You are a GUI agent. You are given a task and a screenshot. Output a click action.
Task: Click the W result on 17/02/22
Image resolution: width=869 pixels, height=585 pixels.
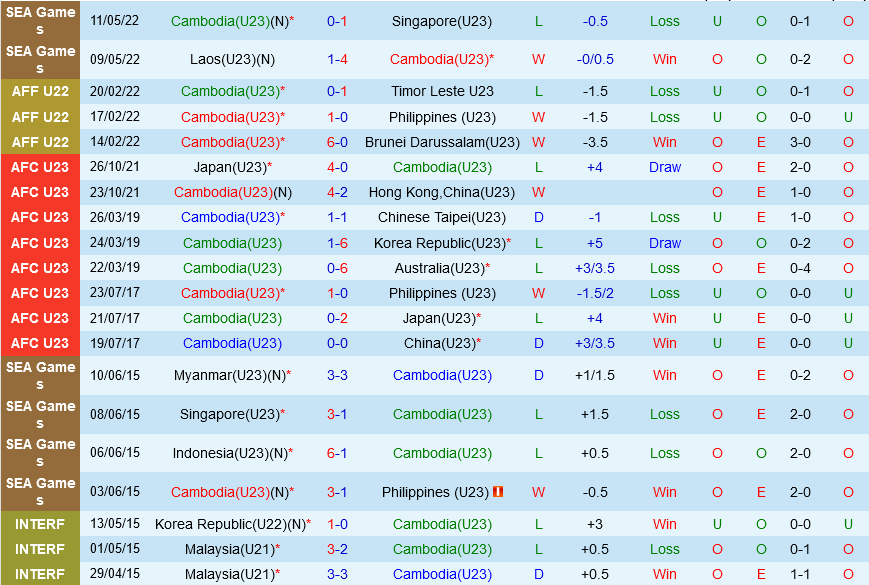click(538, 117)
